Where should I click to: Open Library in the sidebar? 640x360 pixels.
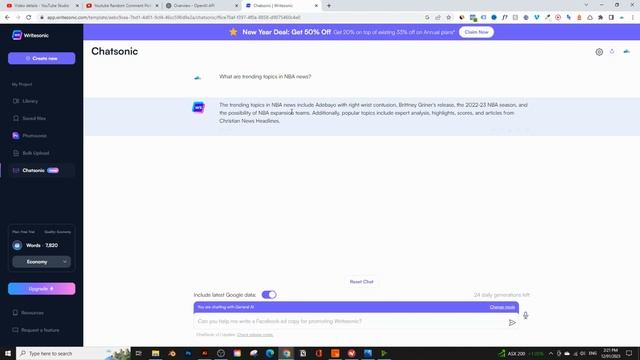pos(25,101)
